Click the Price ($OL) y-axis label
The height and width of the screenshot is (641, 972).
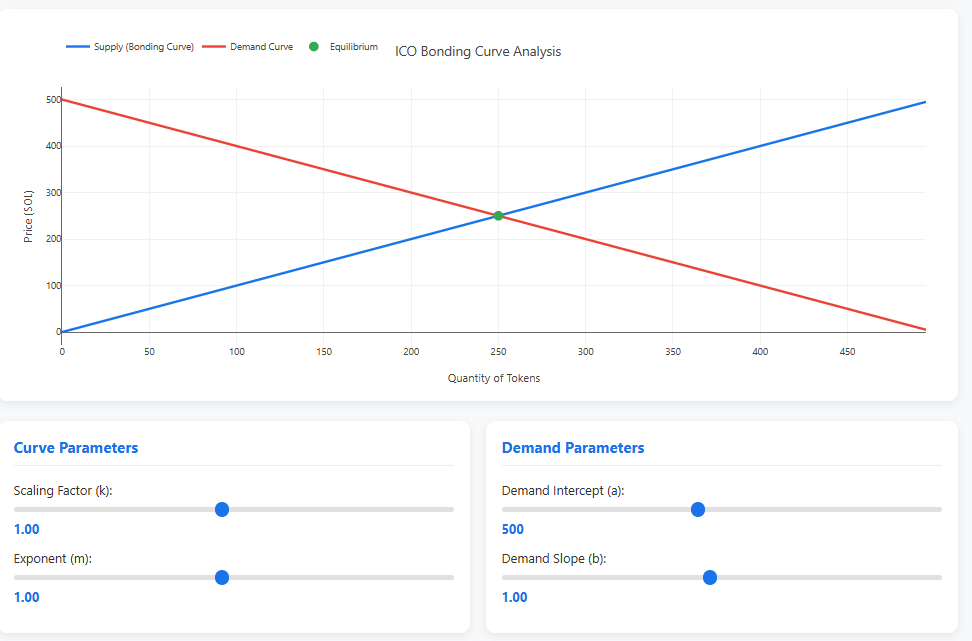[x=28, y=216]
